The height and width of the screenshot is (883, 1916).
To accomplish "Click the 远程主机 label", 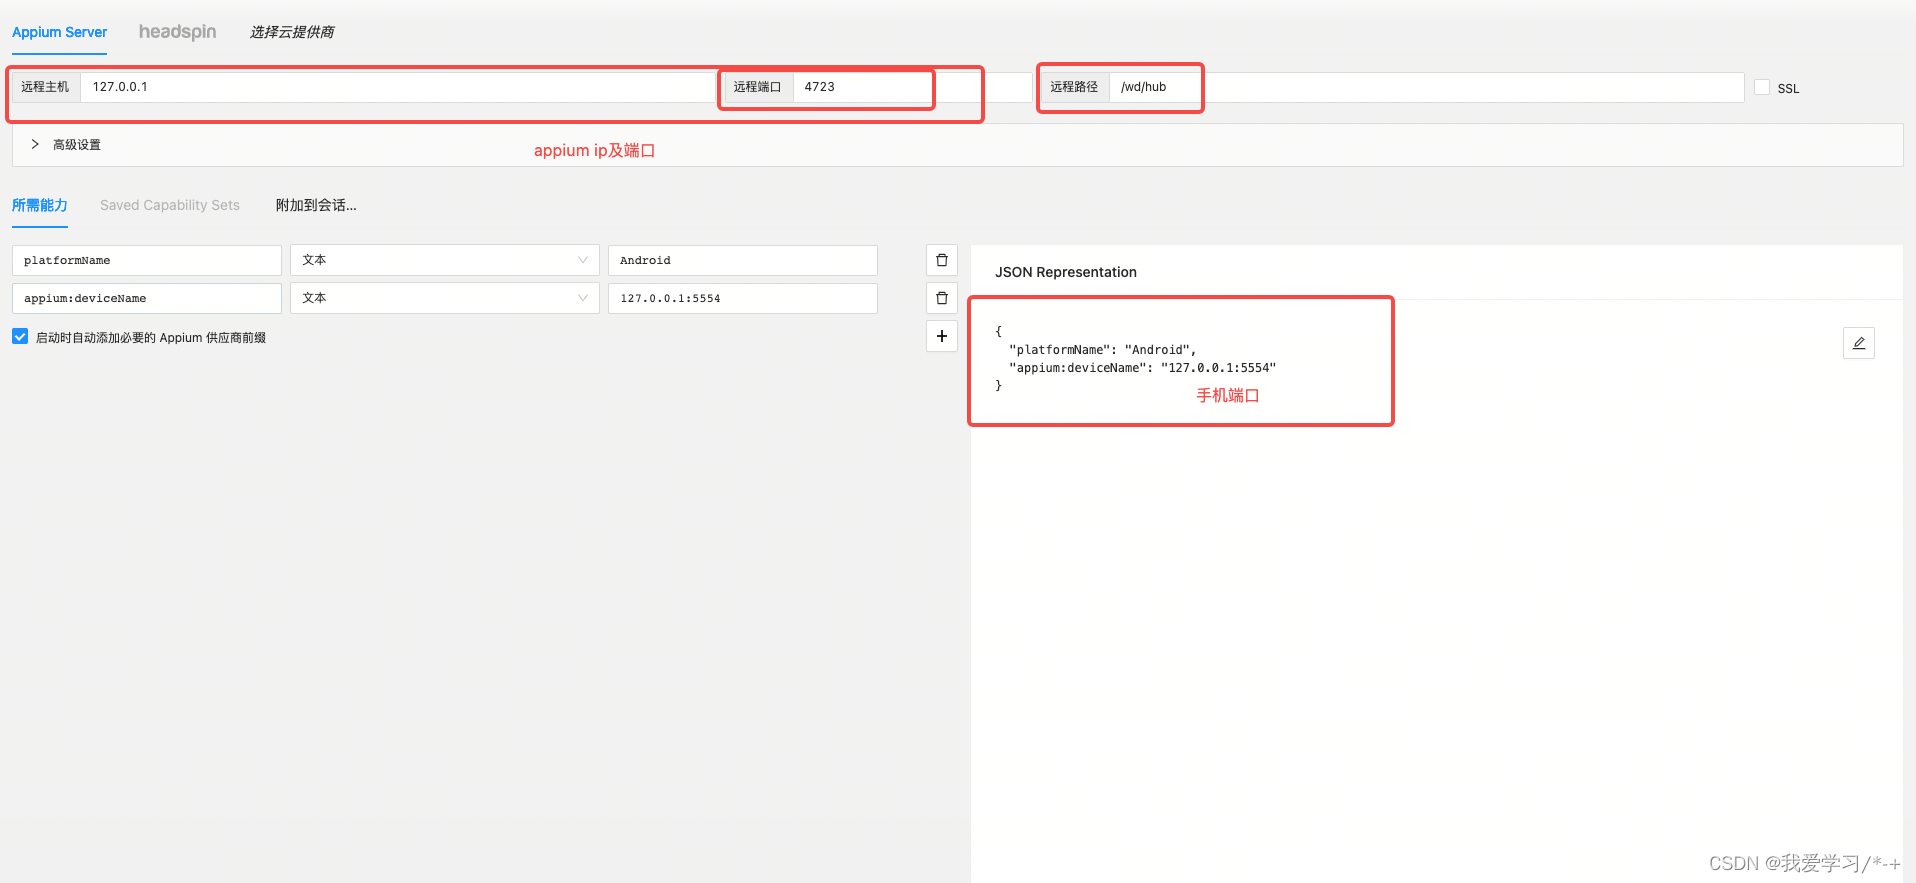I will (46, 87).
